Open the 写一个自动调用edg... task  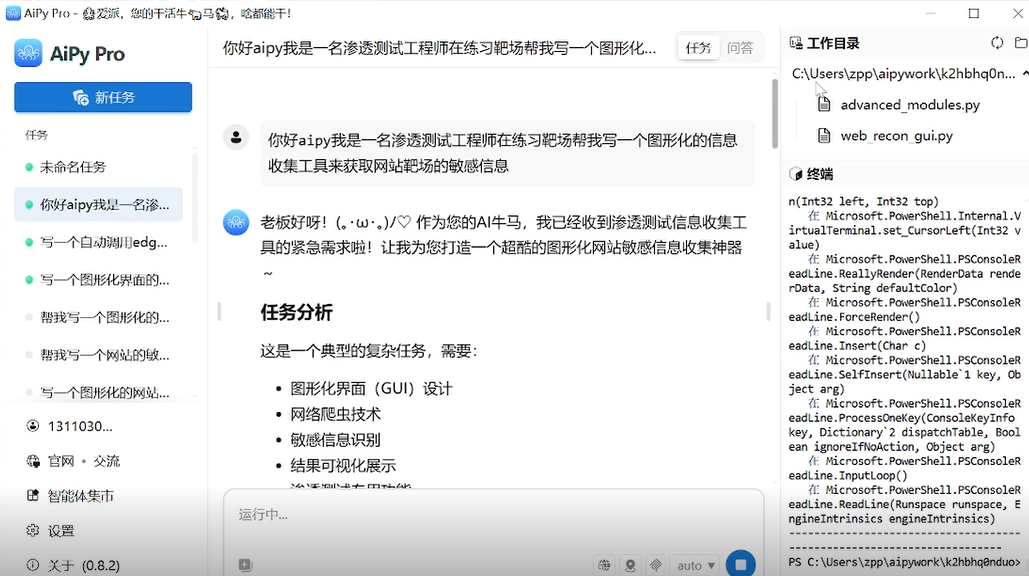tap(98, 243)
